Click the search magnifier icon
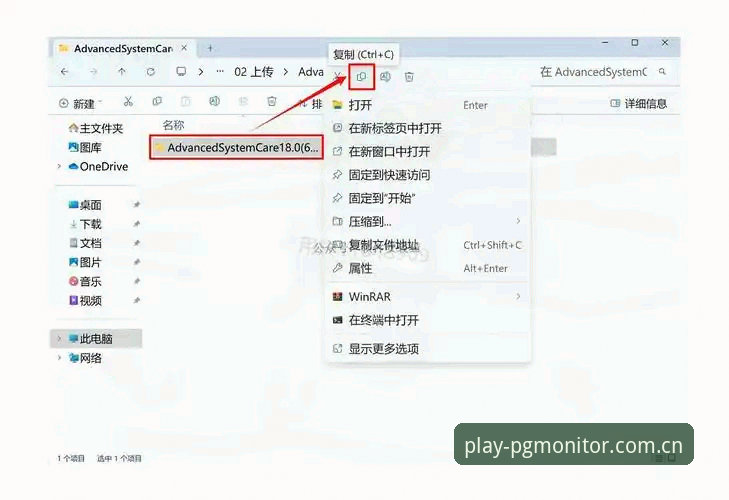The width and height of the screenshot is (729, 500). pyautogui.click(x=662, y=72)
